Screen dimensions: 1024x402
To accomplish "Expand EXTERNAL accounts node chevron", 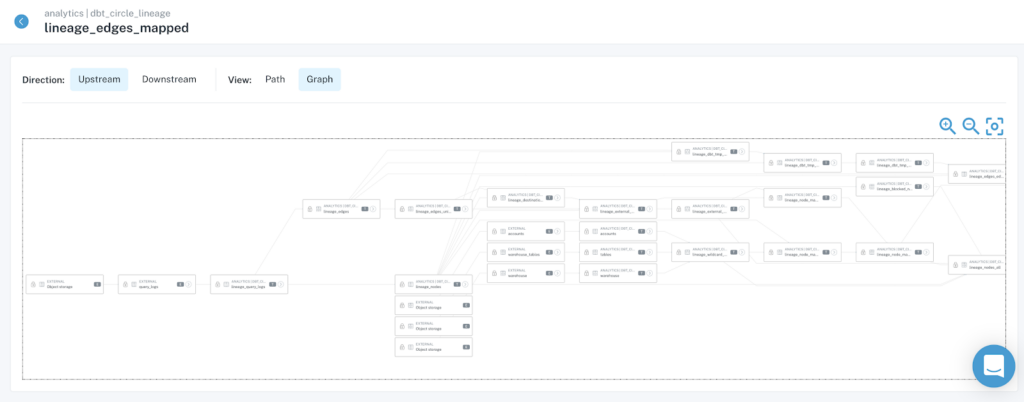I will 557,231.
